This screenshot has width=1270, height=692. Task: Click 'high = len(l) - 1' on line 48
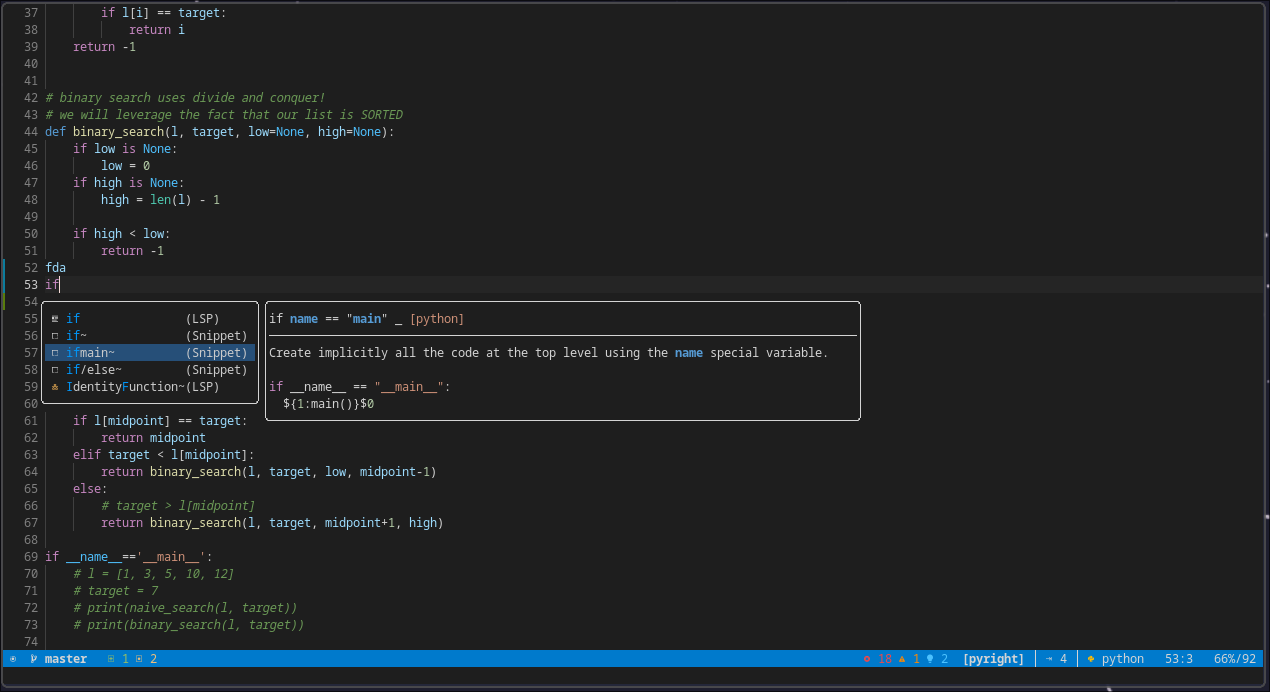tap(160, 200)
